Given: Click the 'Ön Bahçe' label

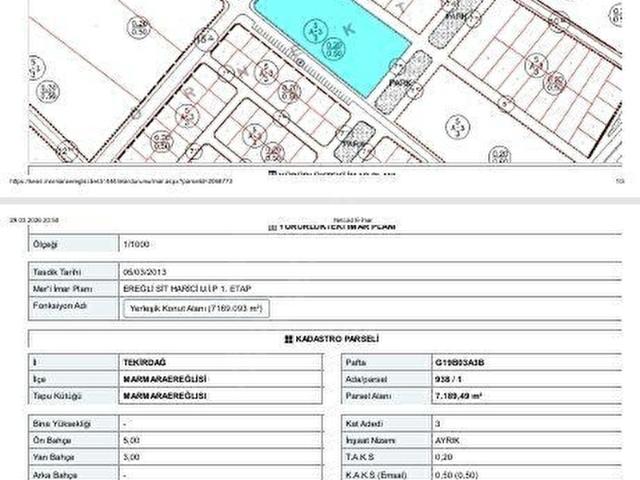Looking at the screenshot, I should click(52, 440).
